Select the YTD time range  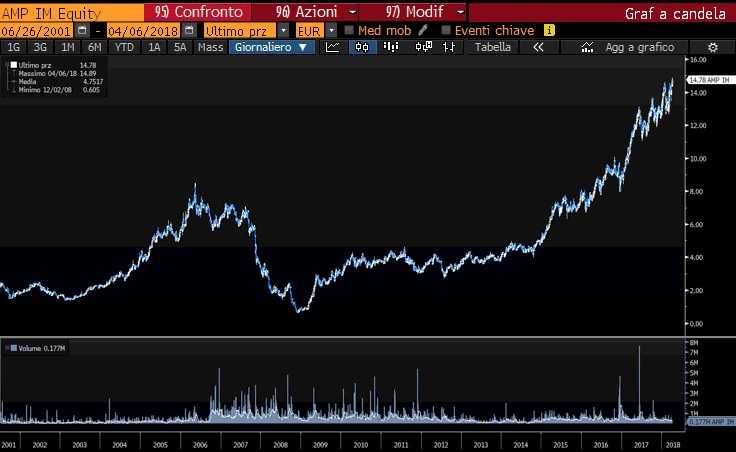pyautogui.click(x=124, y=47)
